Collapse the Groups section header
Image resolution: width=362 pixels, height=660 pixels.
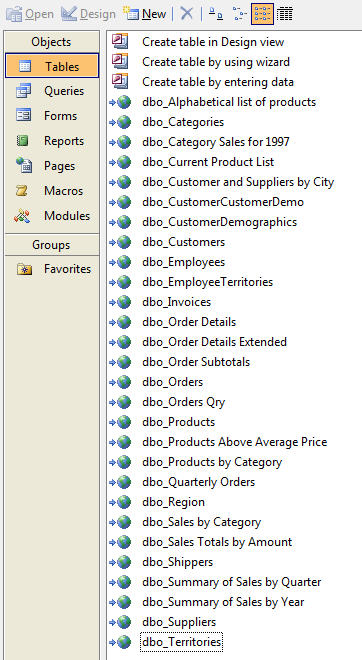[x=52, y=245]
